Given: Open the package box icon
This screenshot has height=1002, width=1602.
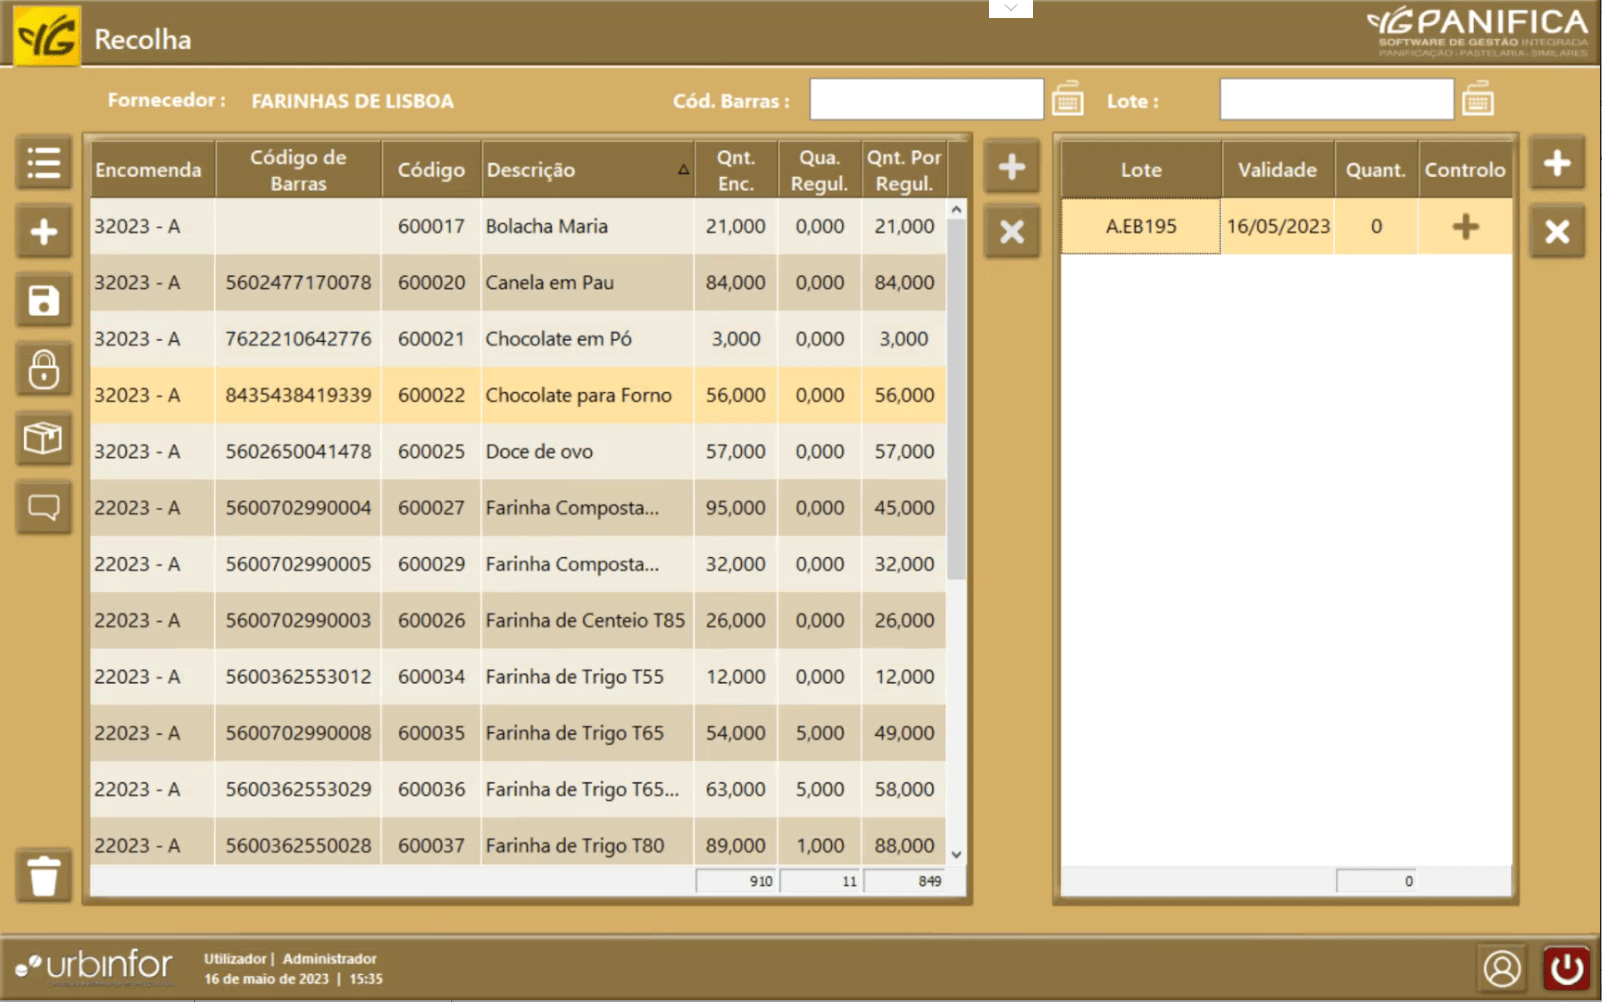Looking at the screenshot, I should (x=43, y=438).
